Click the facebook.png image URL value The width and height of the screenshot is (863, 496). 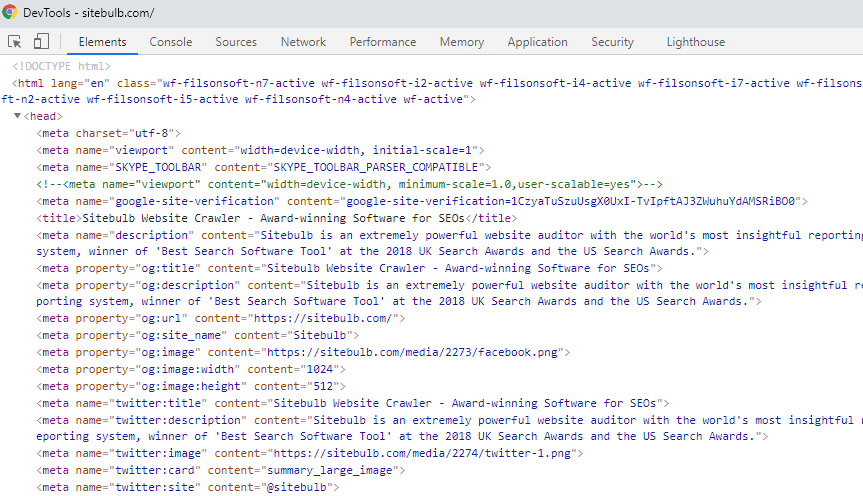click(412, 353)
